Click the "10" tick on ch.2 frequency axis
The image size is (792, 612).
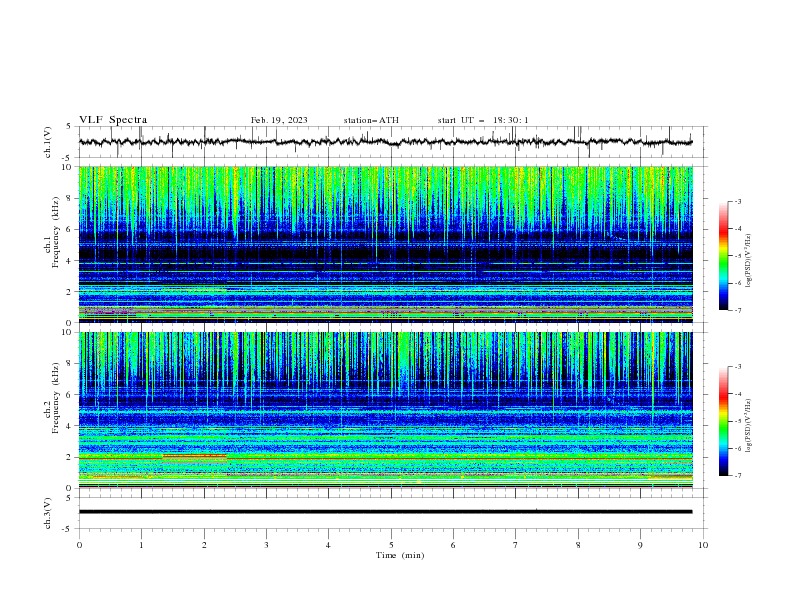[x=69, y=332]
